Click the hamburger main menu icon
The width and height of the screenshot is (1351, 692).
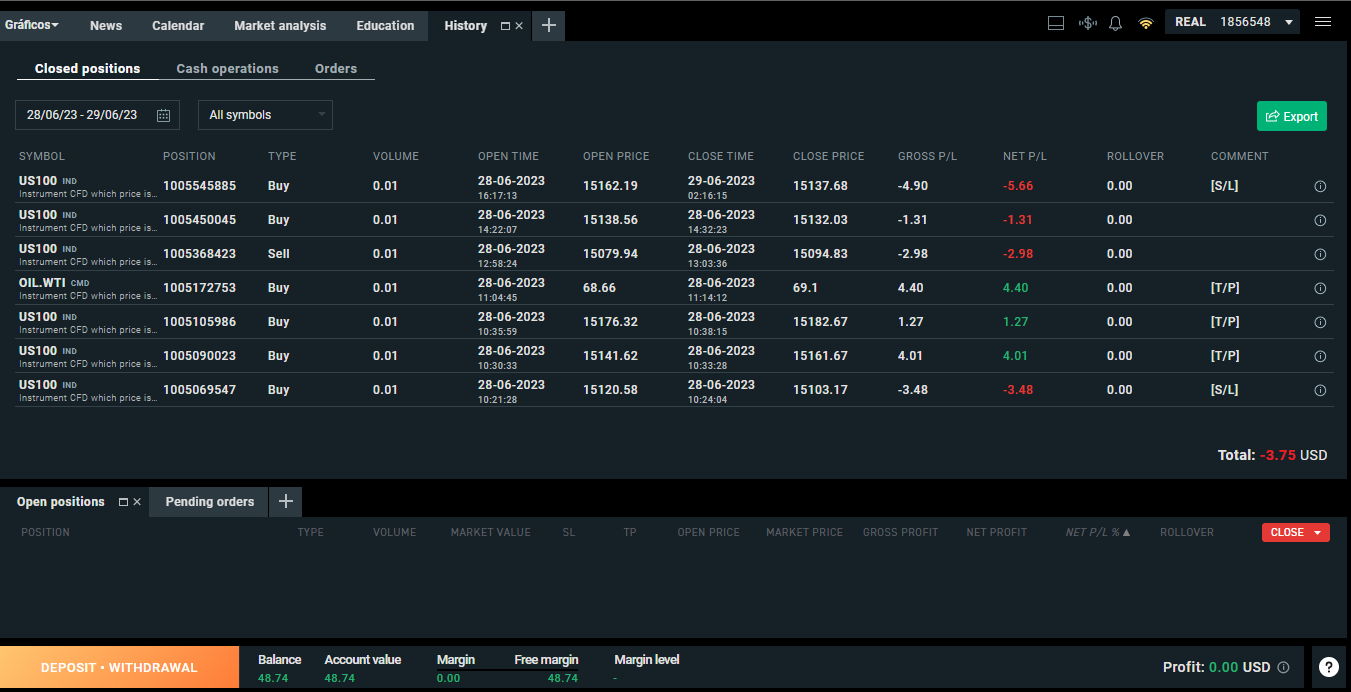point(1323,22)
